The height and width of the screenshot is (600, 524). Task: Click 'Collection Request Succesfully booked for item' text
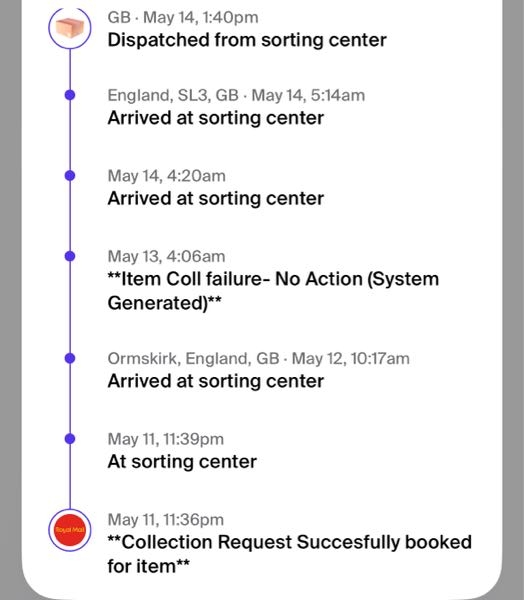289,554
